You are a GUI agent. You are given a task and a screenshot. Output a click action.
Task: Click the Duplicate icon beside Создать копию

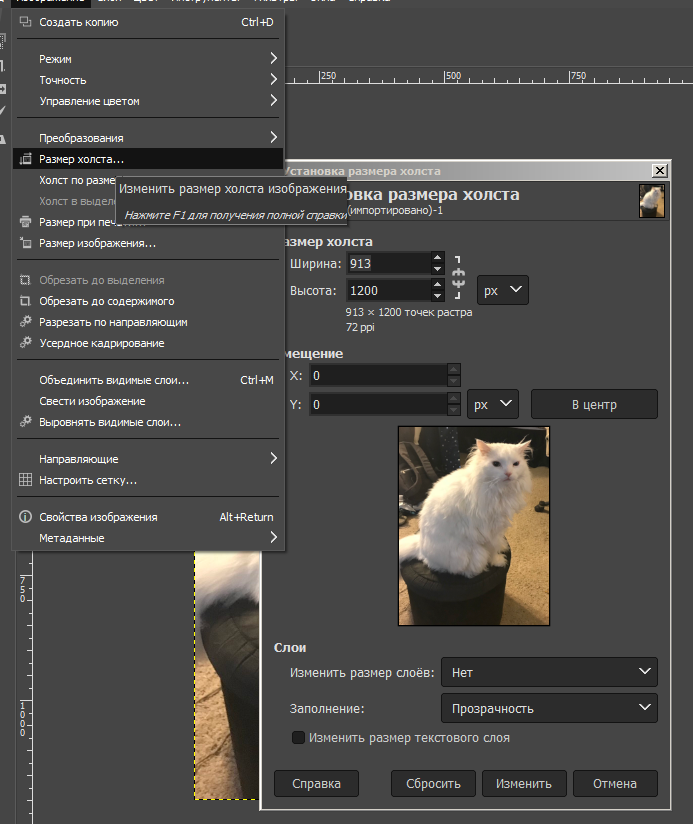tap(25, 22)
